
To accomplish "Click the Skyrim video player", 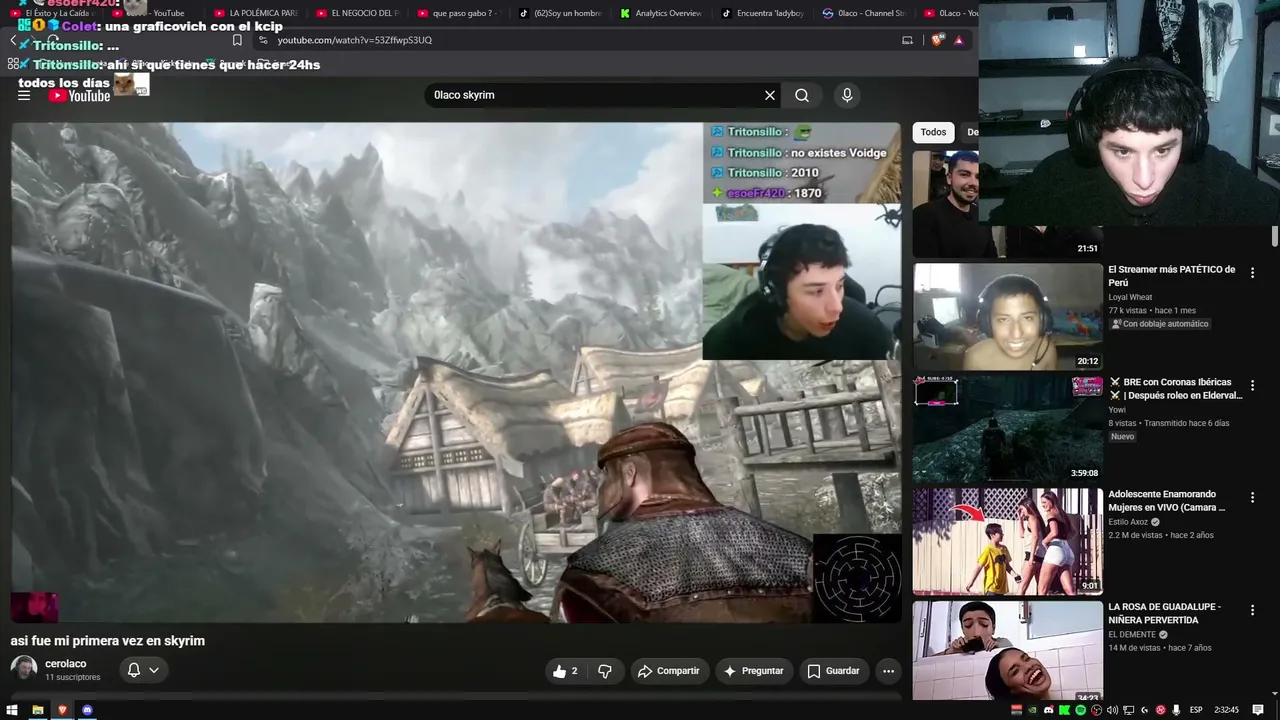I will [456, 372].
